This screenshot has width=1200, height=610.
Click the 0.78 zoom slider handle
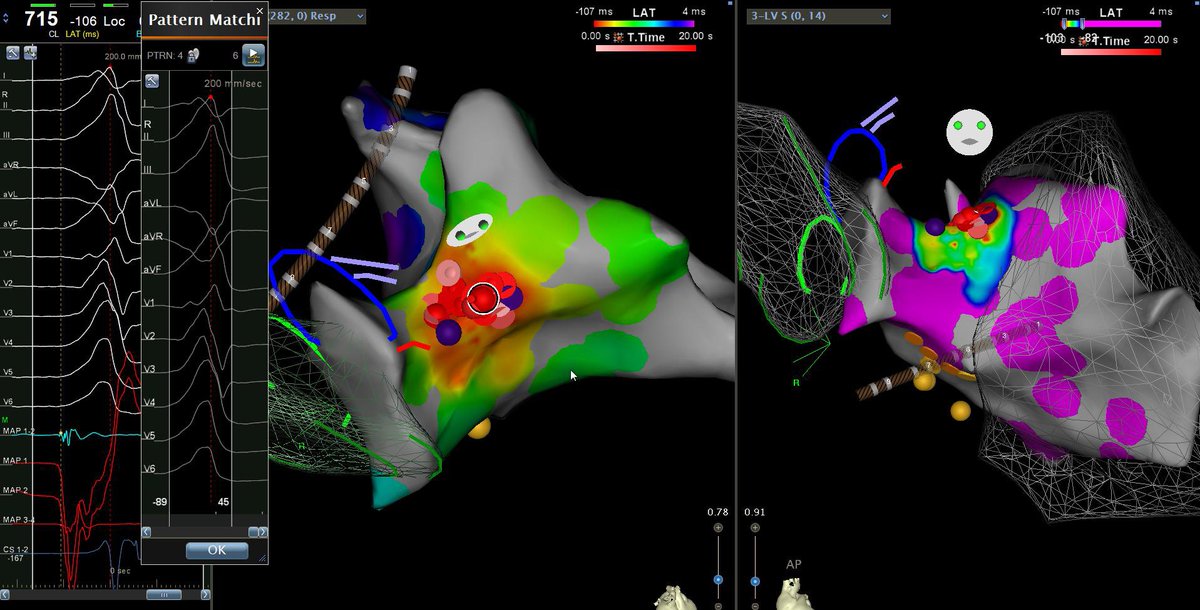(718, 579)
